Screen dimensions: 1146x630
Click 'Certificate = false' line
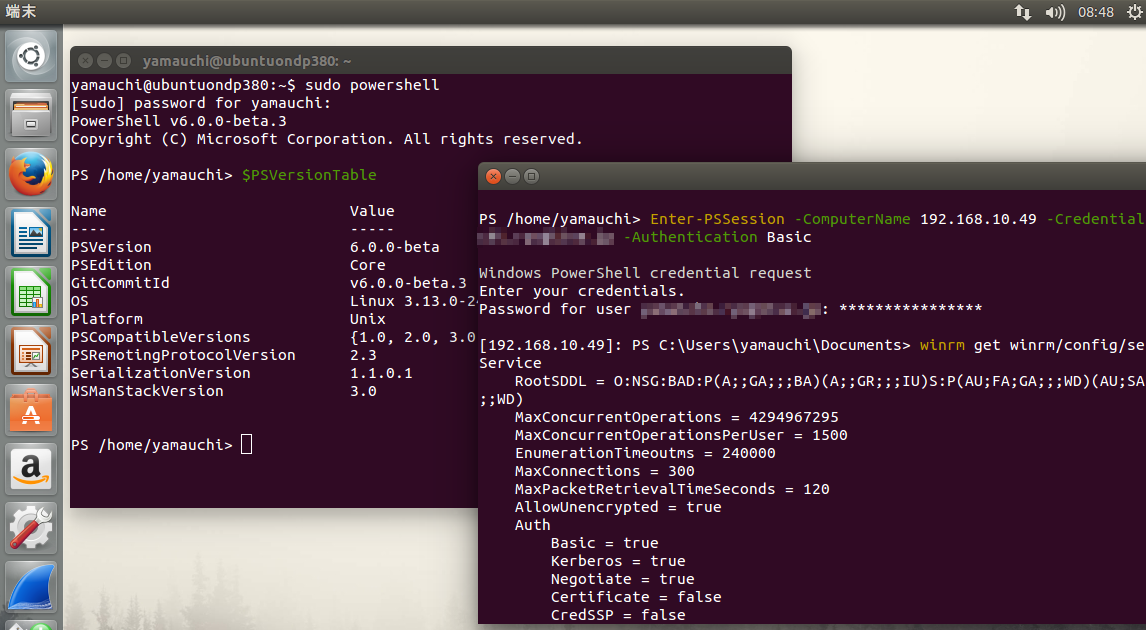tap(636, 596)
